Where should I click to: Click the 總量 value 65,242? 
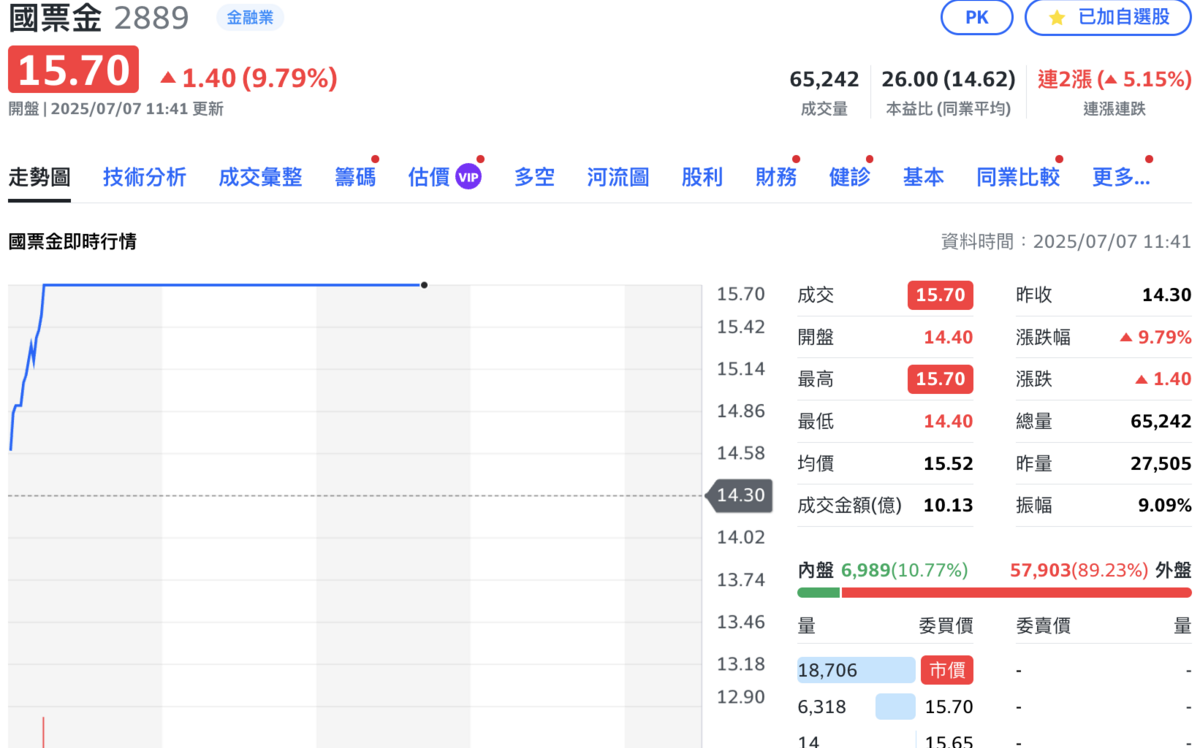click(1161, 421)
